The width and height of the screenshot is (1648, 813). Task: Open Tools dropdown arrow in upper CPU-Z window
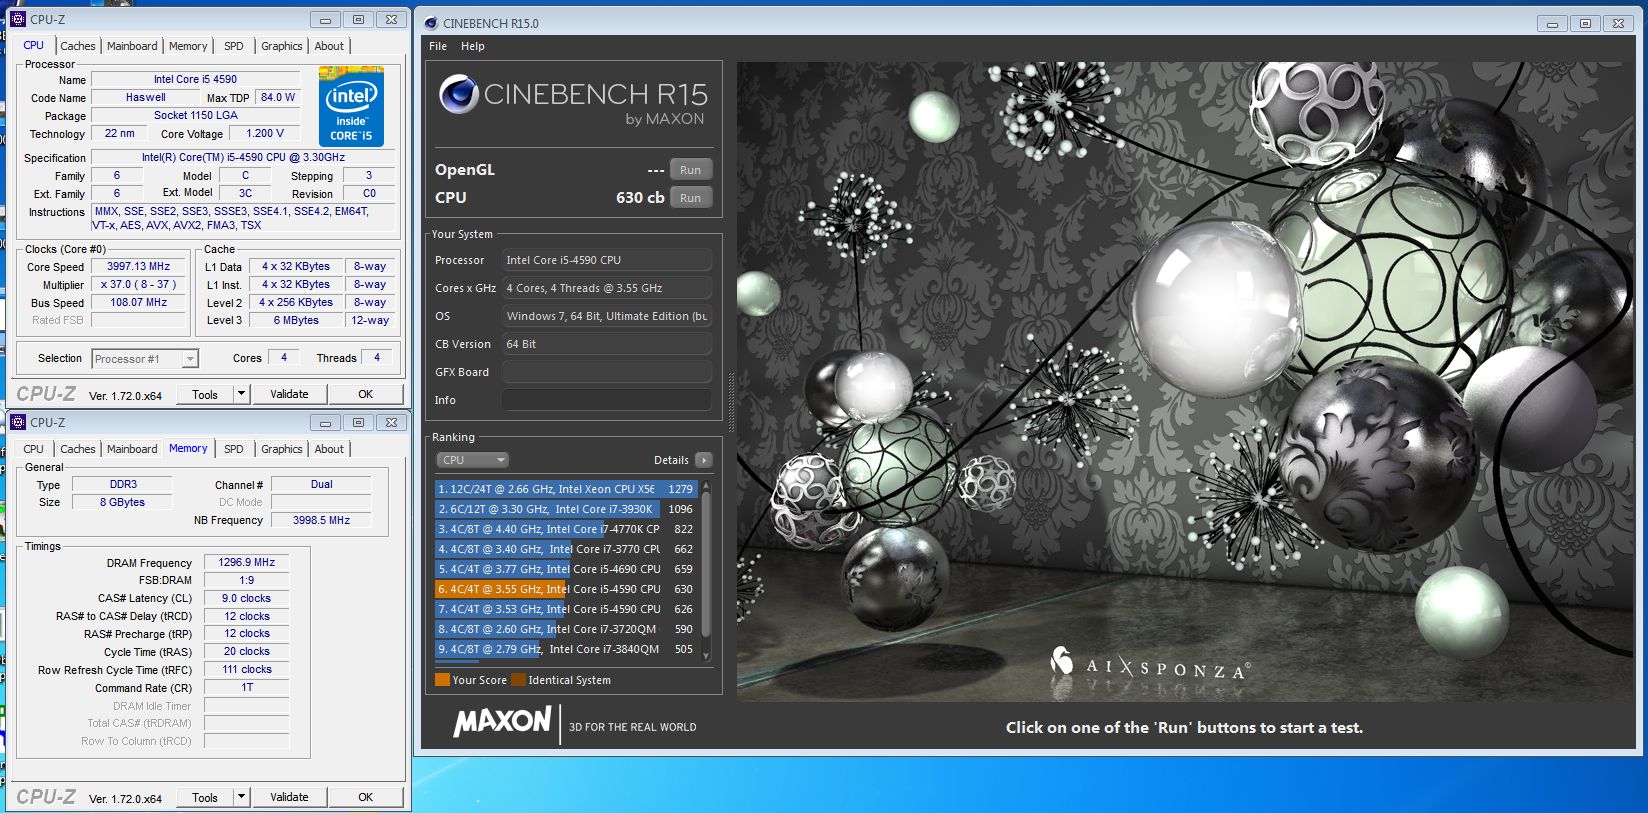[x=241, y=394]
